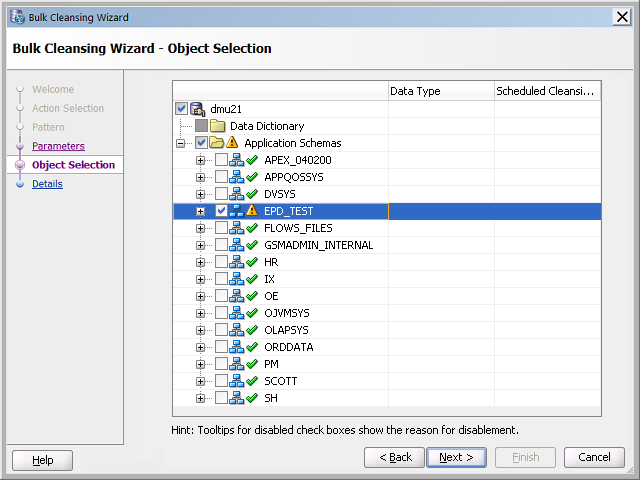This screenshot has height=480, width=640.
Task: Enable the APEX_040200 schema checkbox
Action: click(221, 160)
